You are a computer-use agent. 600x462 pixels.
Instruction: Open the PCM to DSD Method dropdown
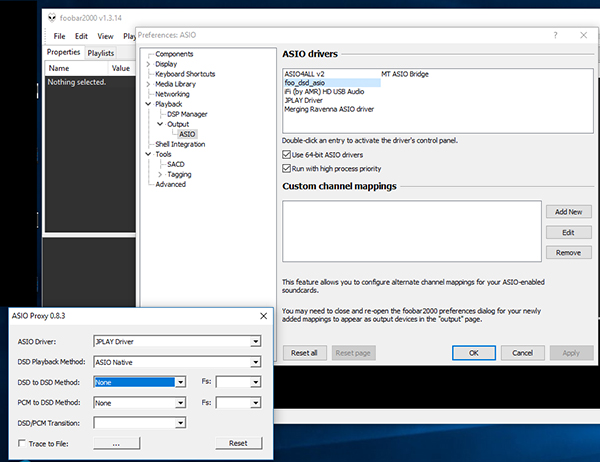click(181, 403)
